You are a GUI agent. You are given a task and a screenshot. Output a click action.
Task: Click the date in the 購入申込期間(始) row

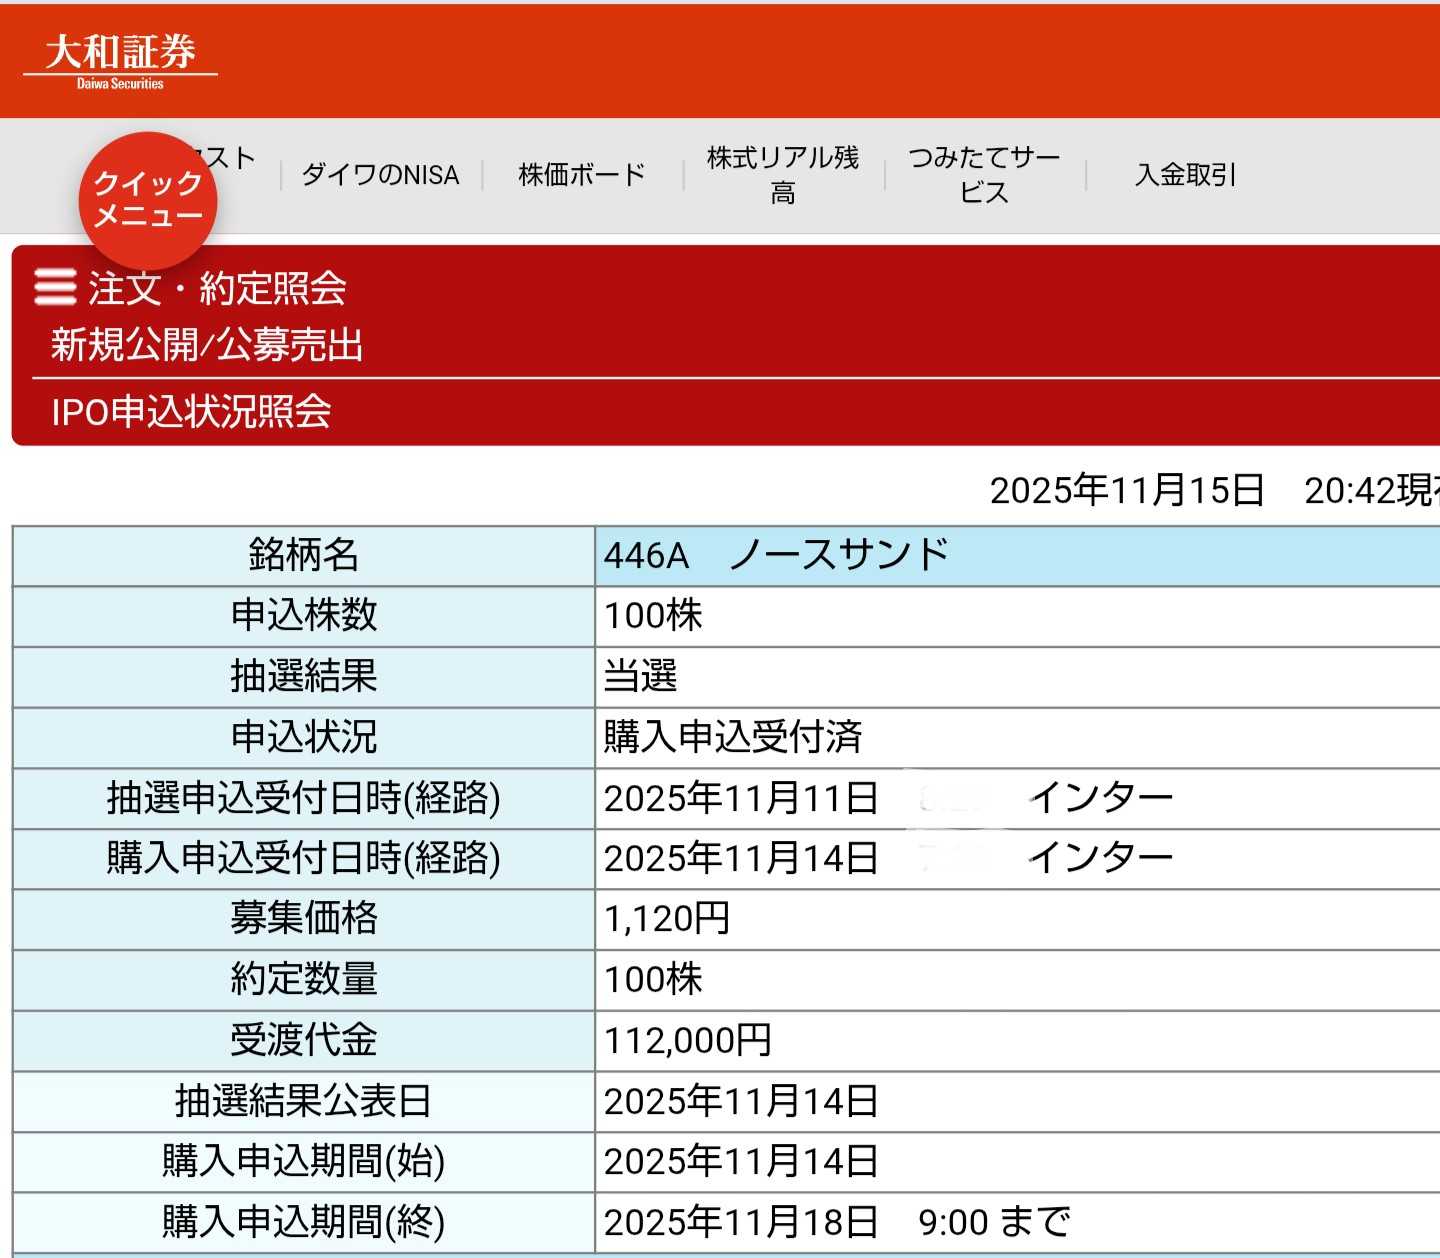click(741, 1161)
